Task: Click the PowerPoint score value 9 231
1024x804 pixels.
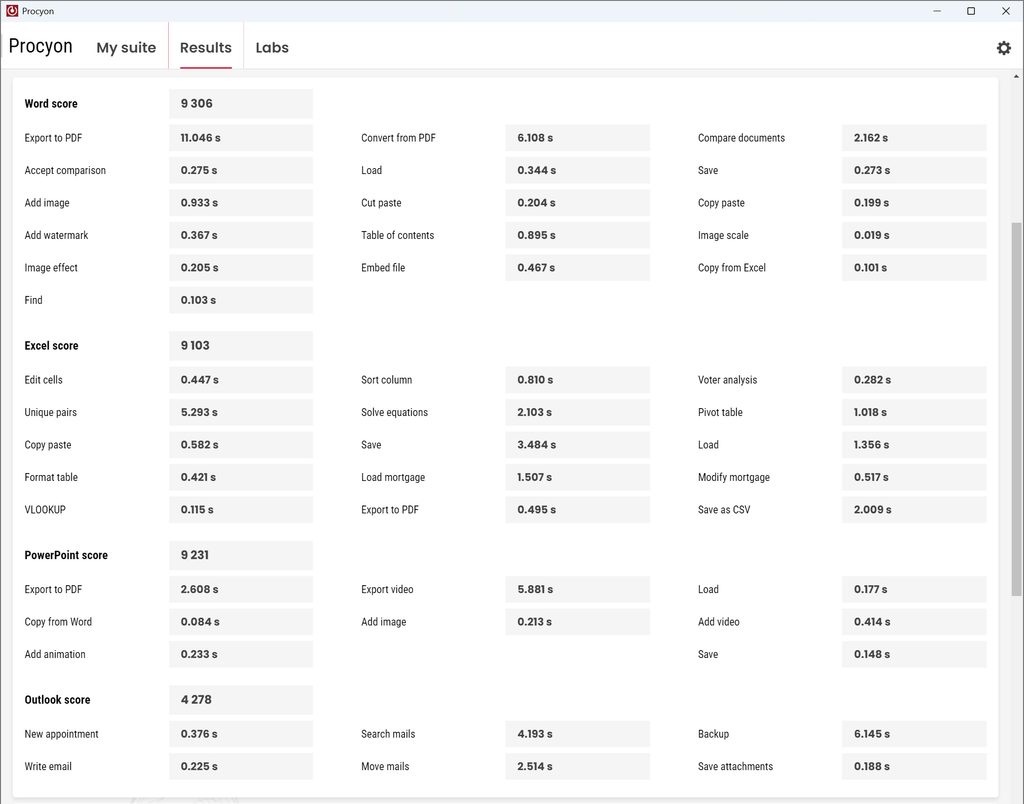Action: coord(241,555)
